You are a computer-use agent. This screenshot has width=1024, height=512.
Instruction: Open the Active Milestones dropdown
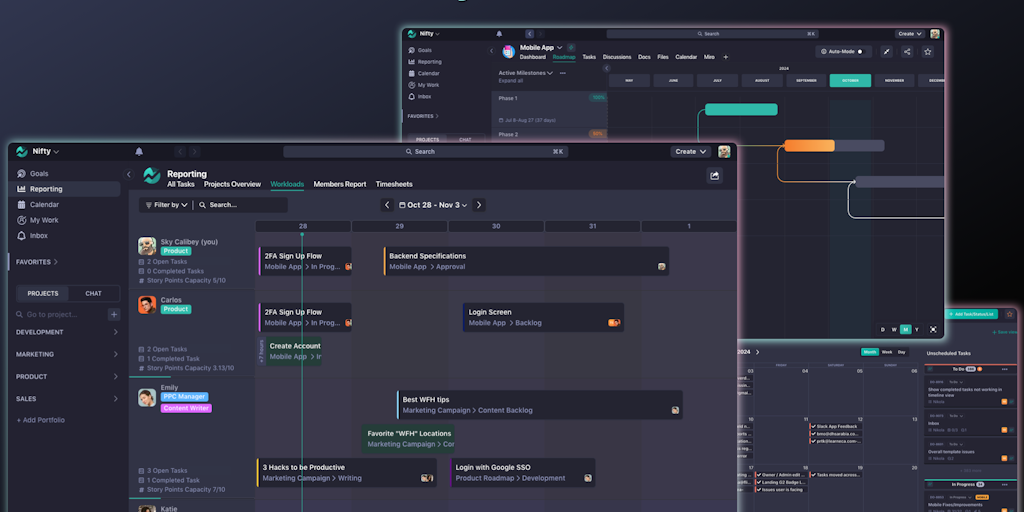tap(526, 73)
